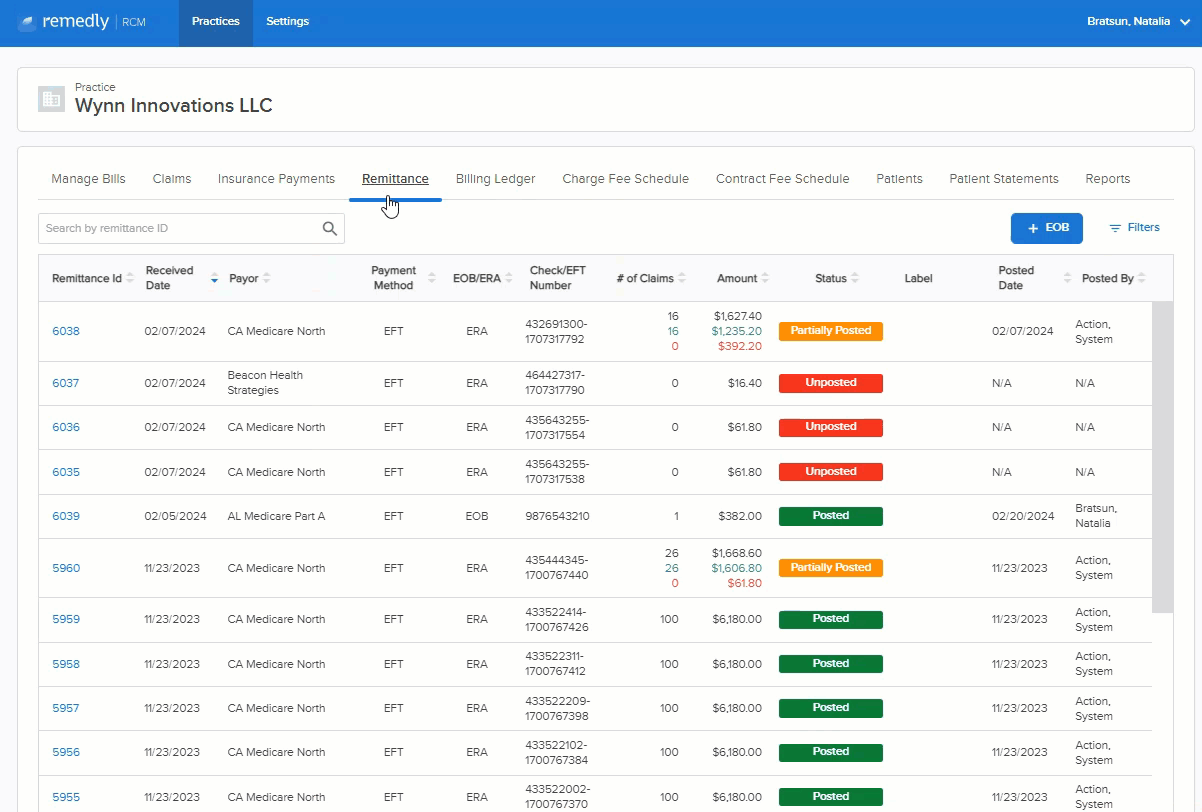
Task: Sort by Payment Method column arrows
Action: click(432, 279)
